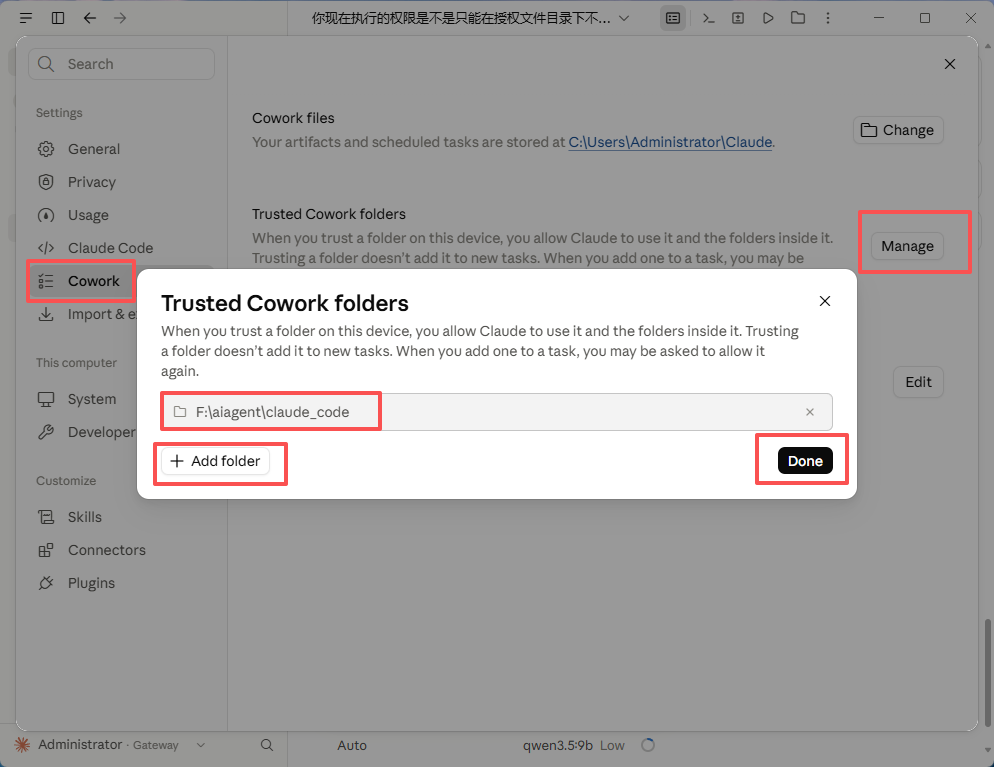Toggle the sidebar panel icon in title bar
Image resolution: width=994 pixels, height=767 pixels.
(x=58, y=18)
